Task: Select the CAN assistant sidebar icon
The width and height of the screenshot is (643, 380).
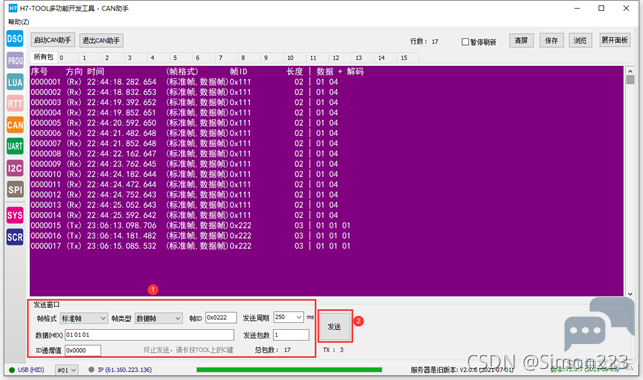Action: [x=15, y=125]
